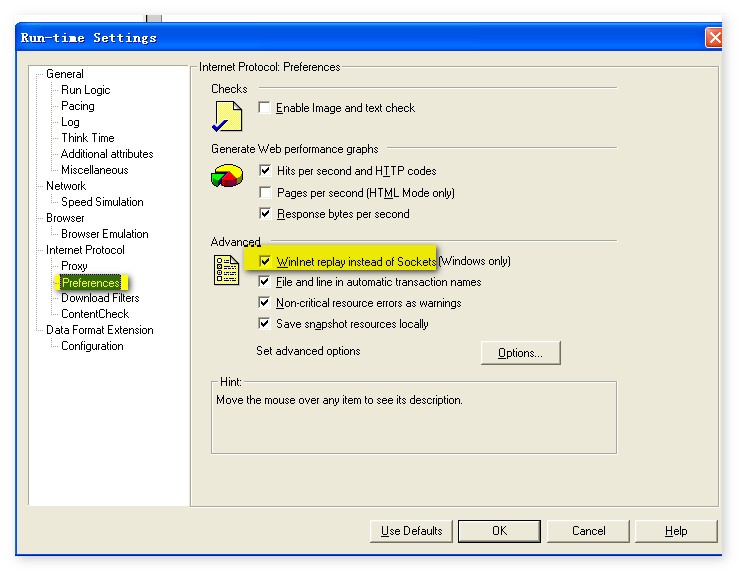Select Network in the tree
The image size is (738, 572).
[x=66, y=186]
